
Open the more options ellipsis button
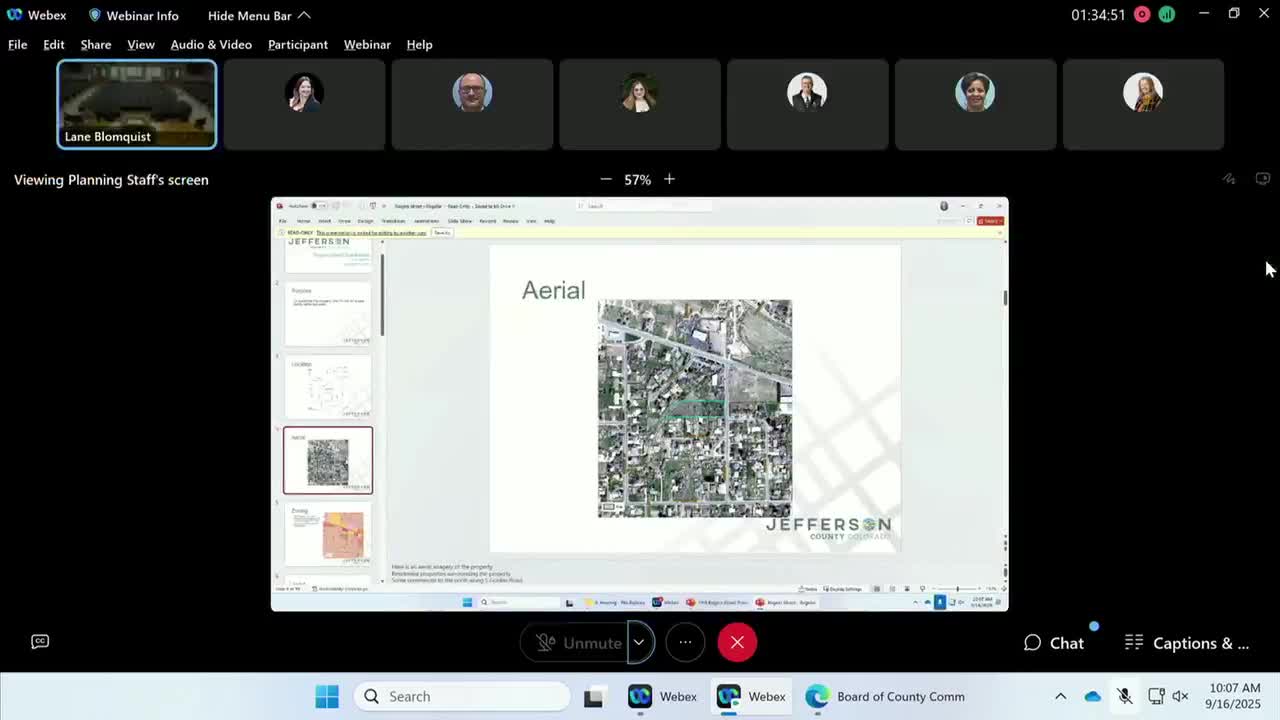[685, 643]
